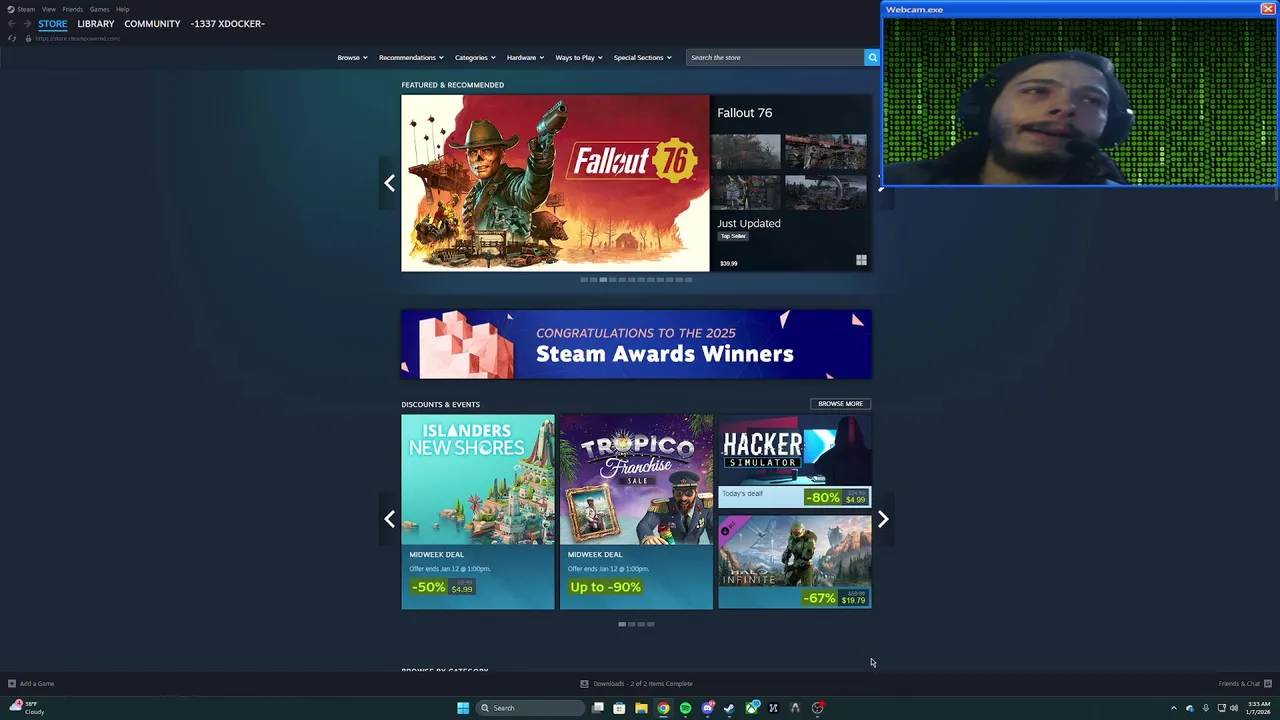Click the Windows platform icon on Fallout 76 capsule
This screenshot has width=1280, height=720.
click(861, 261)
